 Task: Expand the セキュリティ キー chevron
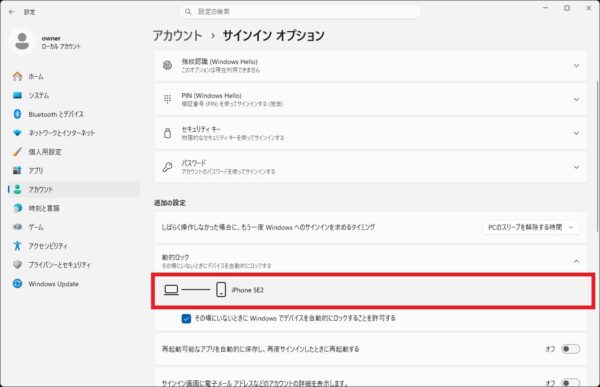[x=576, y=133]
